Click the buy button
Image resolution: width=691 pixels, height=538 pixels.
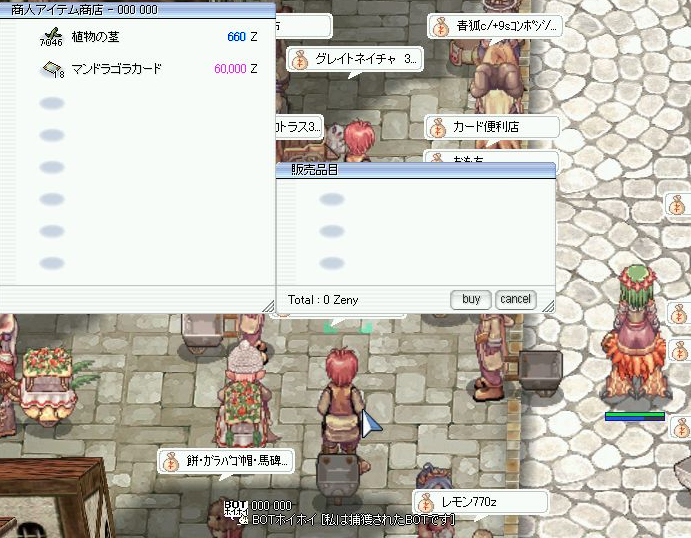[x=471, y=300]
